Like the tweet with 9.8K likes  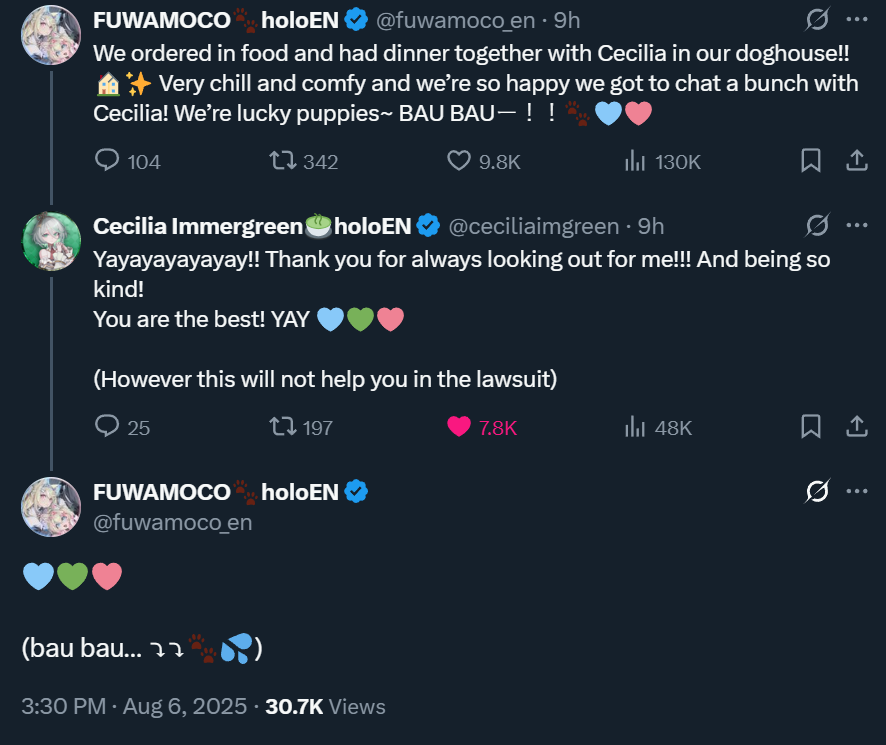pos(459,161)
